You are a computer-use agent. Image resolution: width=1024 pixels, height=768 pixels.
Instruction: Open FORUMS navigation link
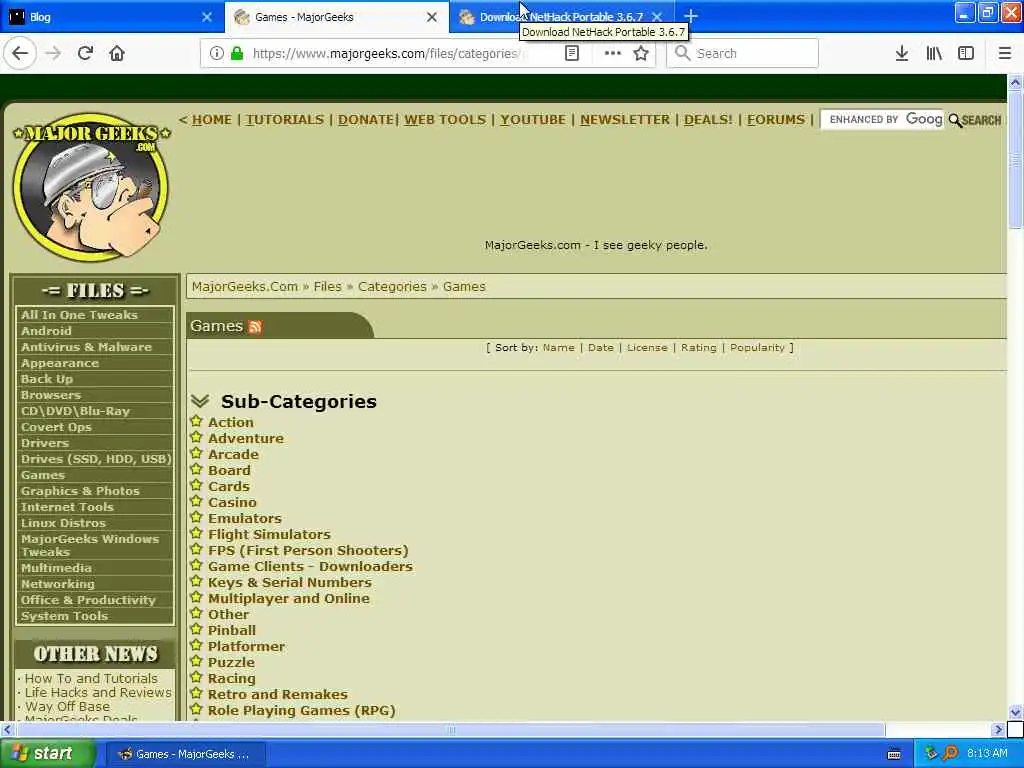776,120
